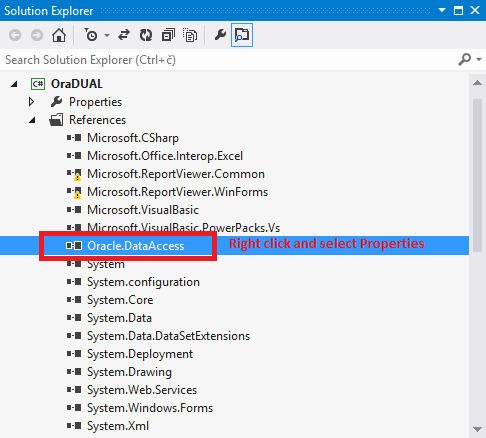
Task: Go to Home view in Solution Explorer
Action: [x=59, y=35]
